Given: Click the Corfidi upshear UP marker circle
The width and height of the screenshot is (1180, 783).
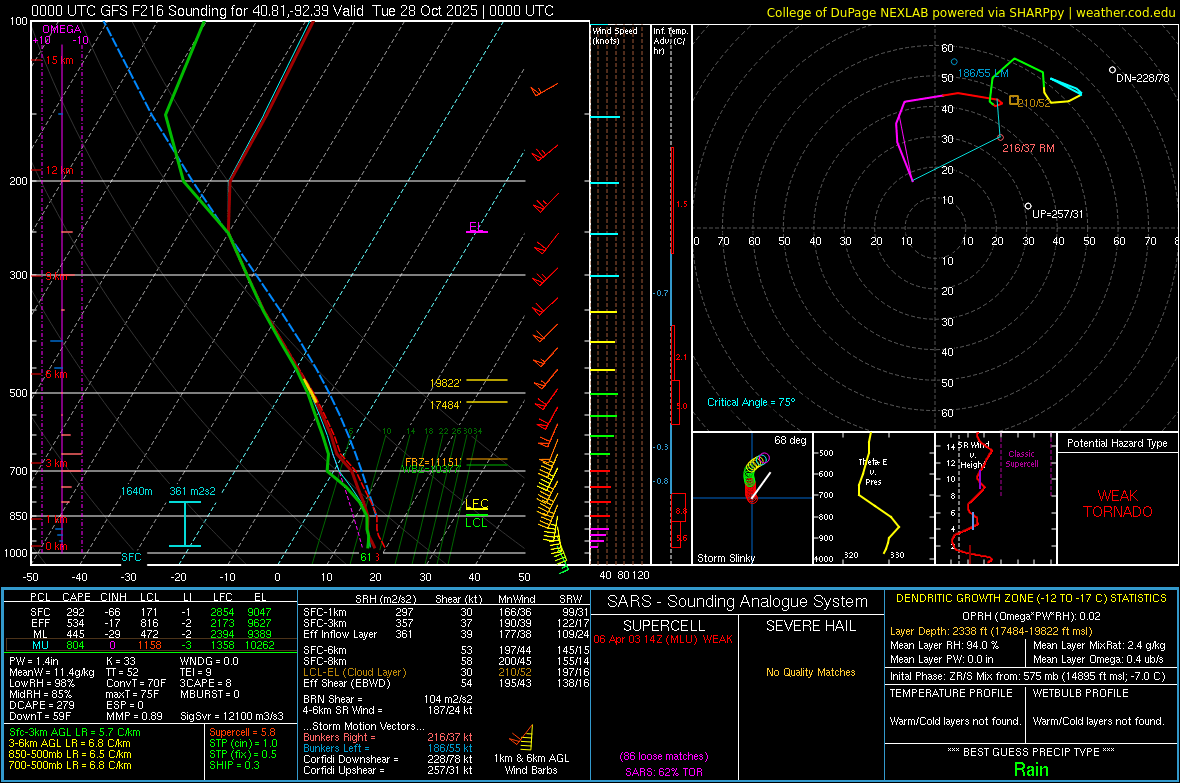Looking at the screenshot, I should click(x=1028, y=206).
